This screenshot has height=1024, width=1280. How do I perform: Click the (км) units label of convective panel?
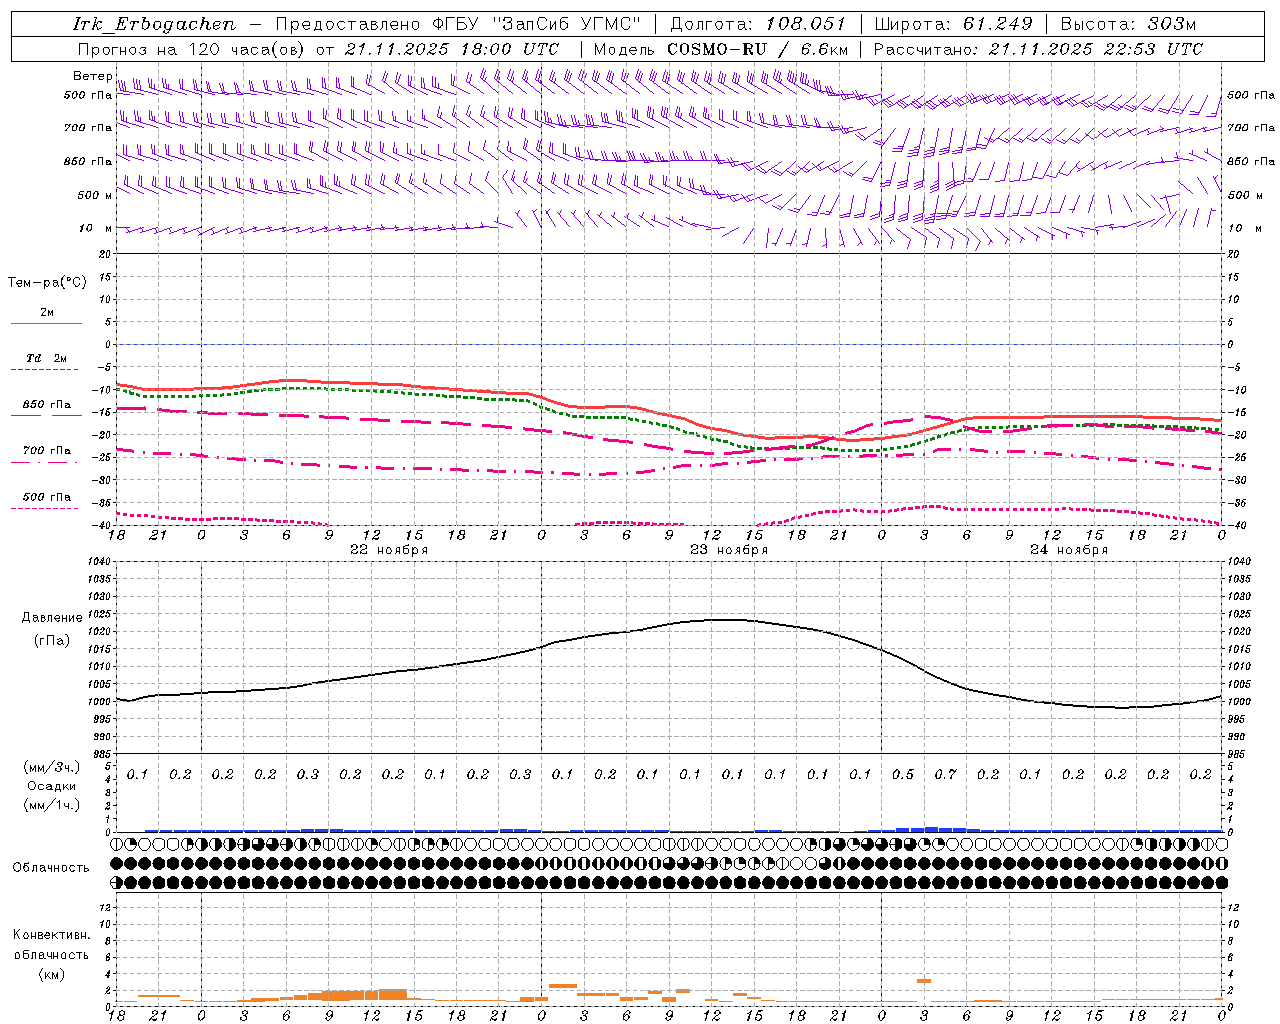(x=52, y=974)
